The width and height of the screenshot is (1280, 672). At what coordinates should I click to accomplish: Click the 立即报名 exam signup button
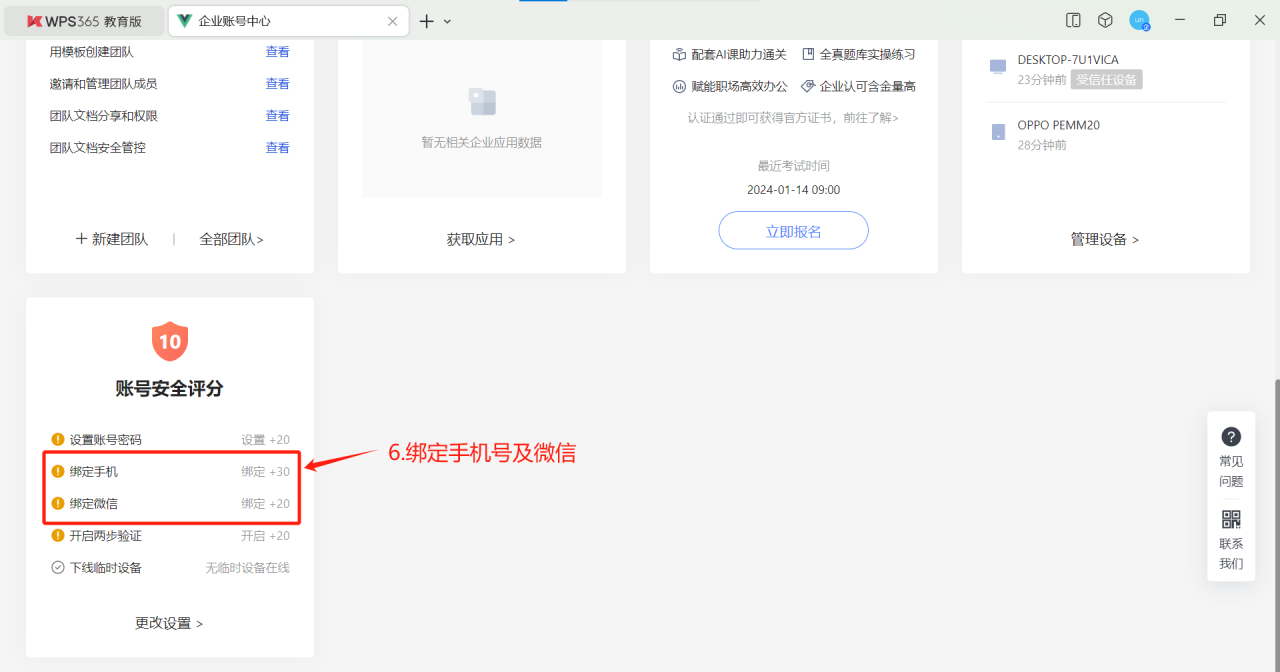793,230
